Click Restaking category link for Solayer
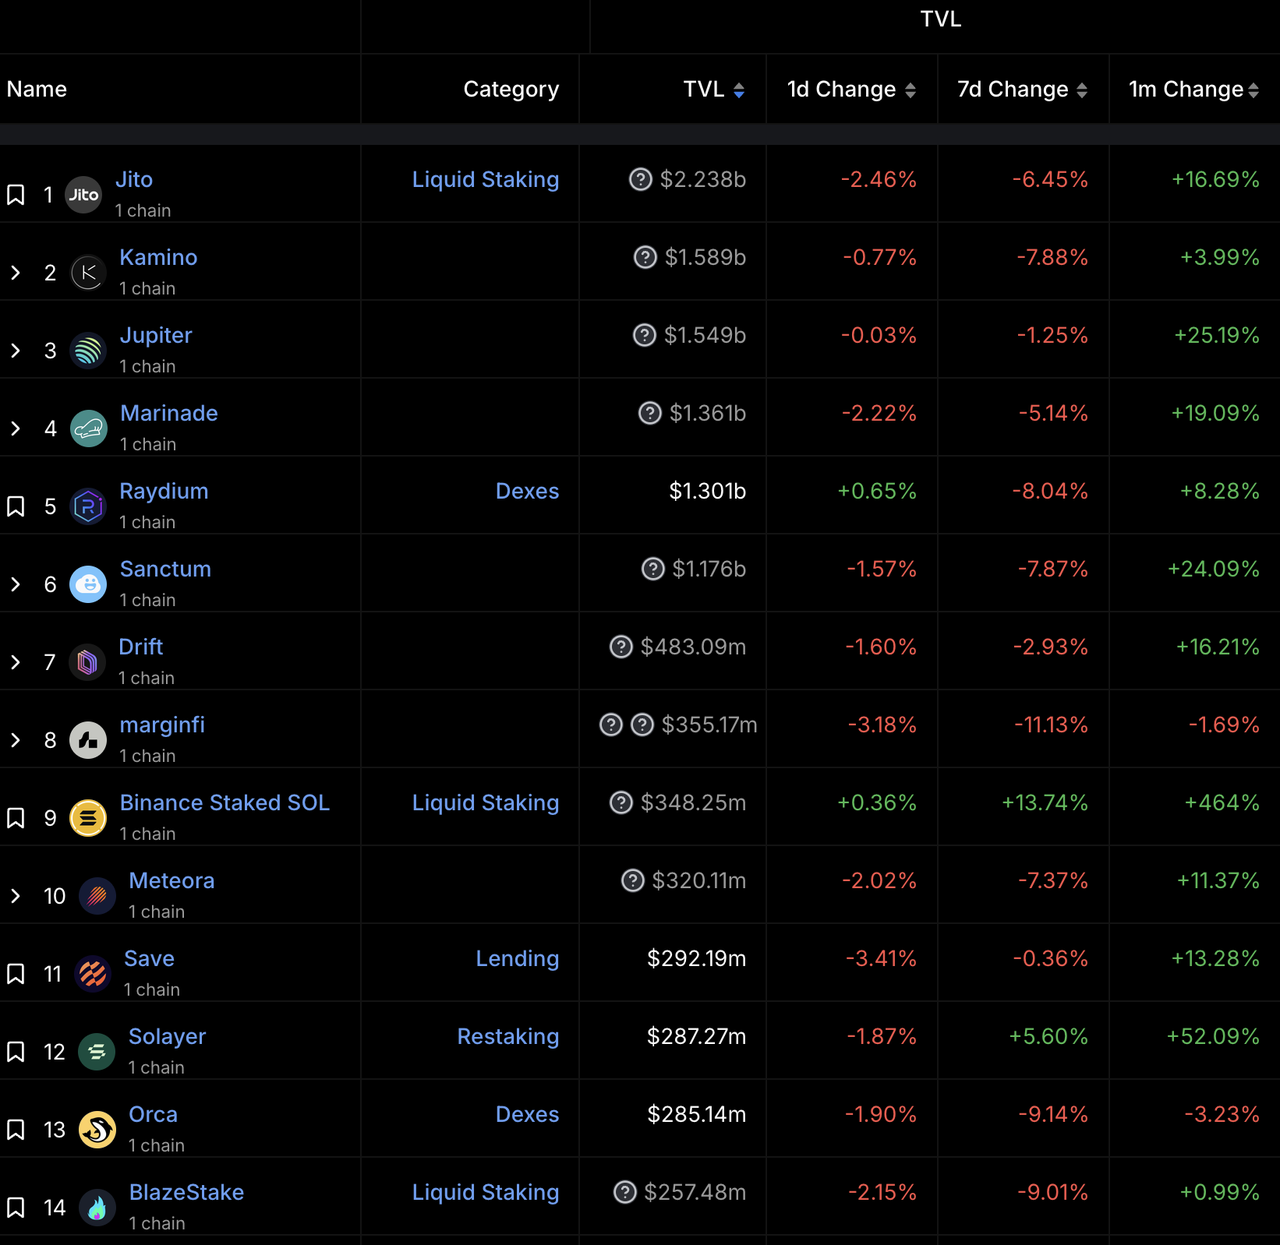The width and height of the screenshot is (1280, 1245). (x=507, y=1036)
